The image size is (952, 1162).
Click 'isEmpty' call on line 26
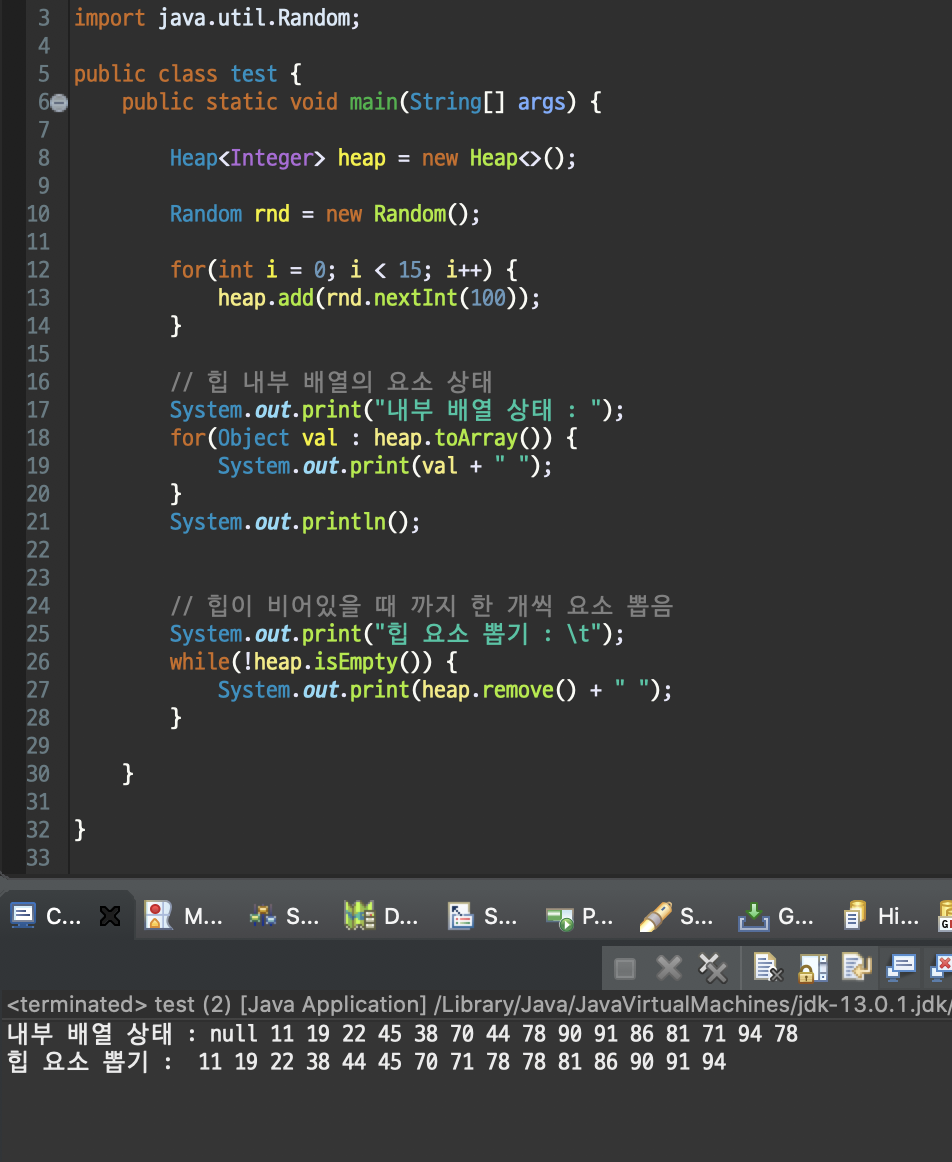(x=356, y=662)
